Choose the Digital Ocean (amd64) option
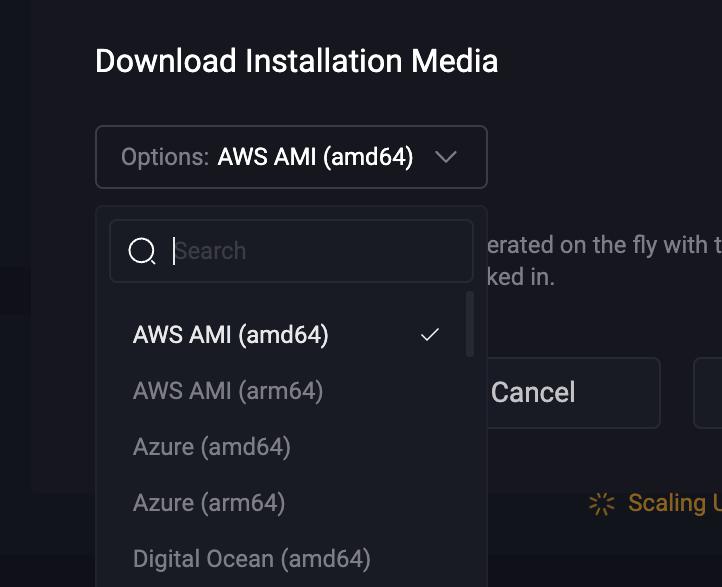Image resolution: width=722 pixels, height=587 pixels. coord(286,559)
